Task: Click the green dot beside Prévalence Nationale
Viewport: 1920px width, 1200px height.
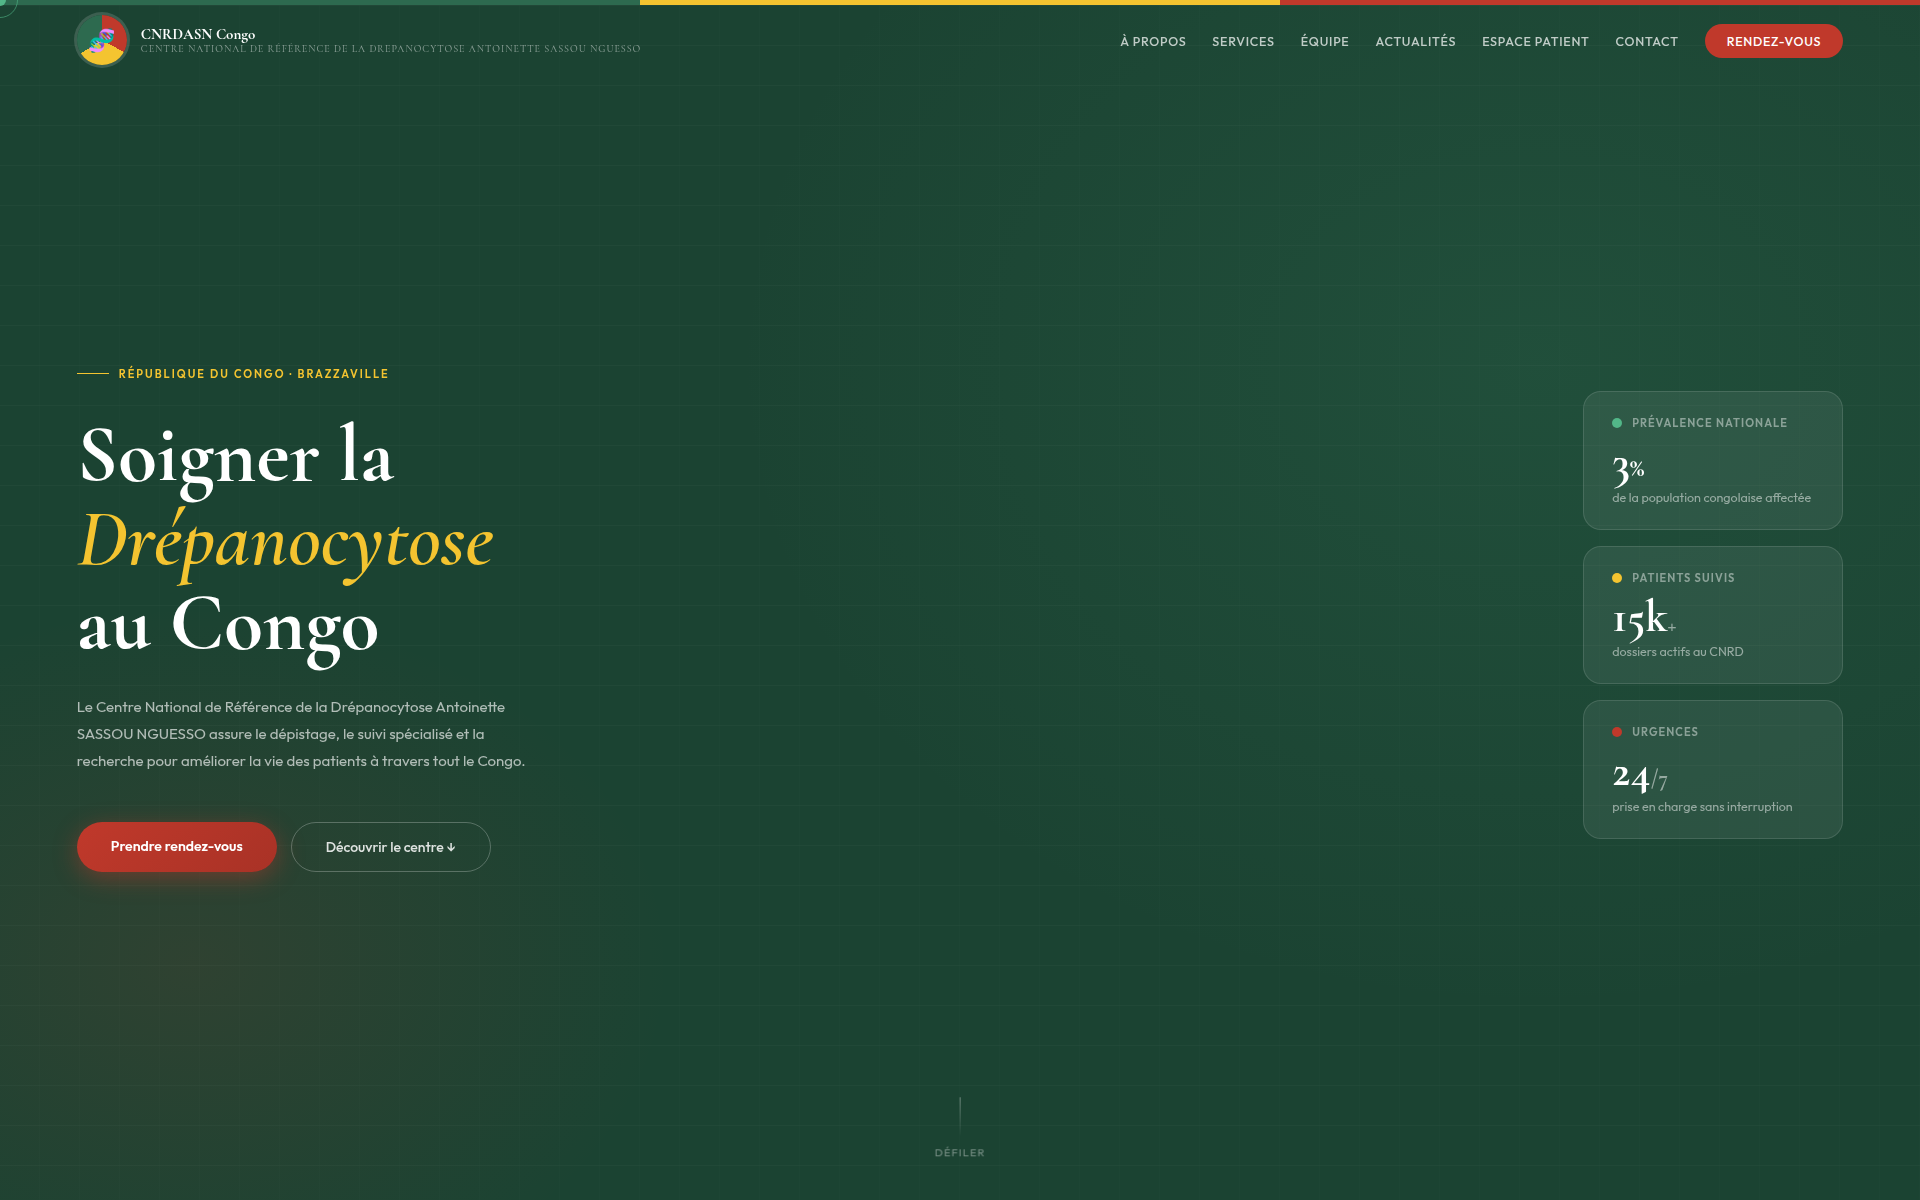Action: tap(1617, 423)
